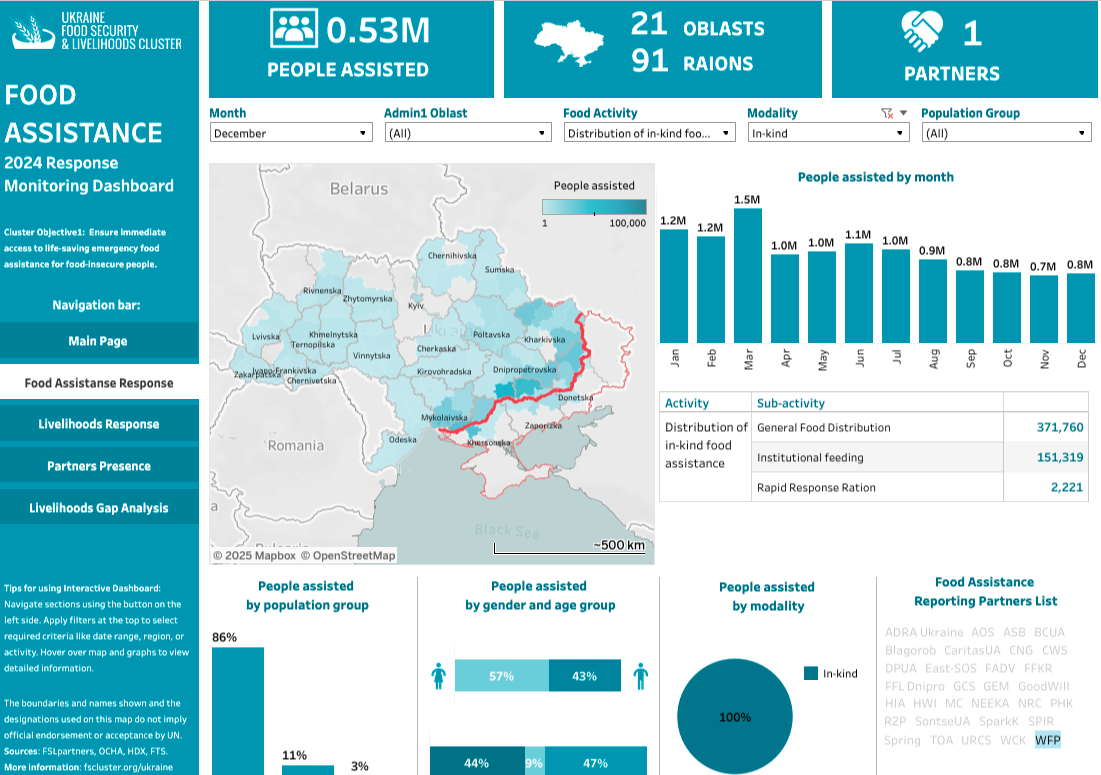Select the March bar in monthly chart
Viewport: 1101px width, 775px height.
(748, 275)
